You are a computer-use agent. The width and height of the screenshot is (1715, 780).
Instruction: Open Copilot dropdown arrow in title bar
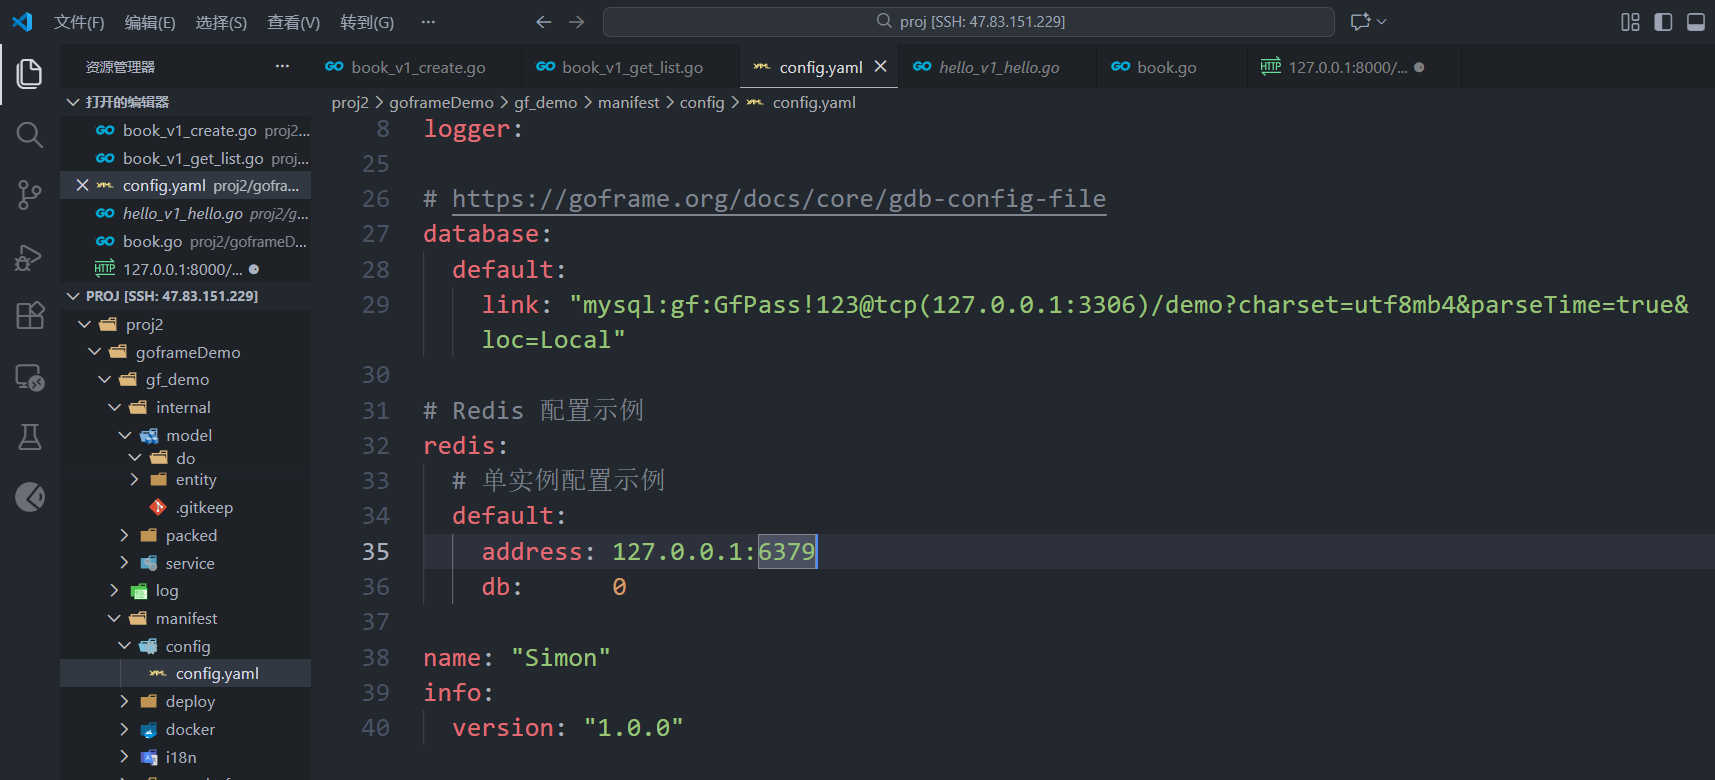coord(1382,21)
